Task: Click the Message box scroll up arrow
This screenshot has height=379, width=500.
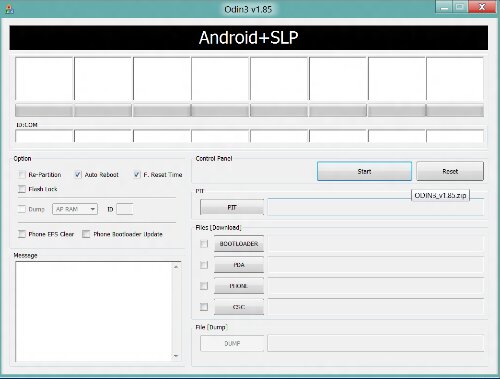Action: pos(176,267)
